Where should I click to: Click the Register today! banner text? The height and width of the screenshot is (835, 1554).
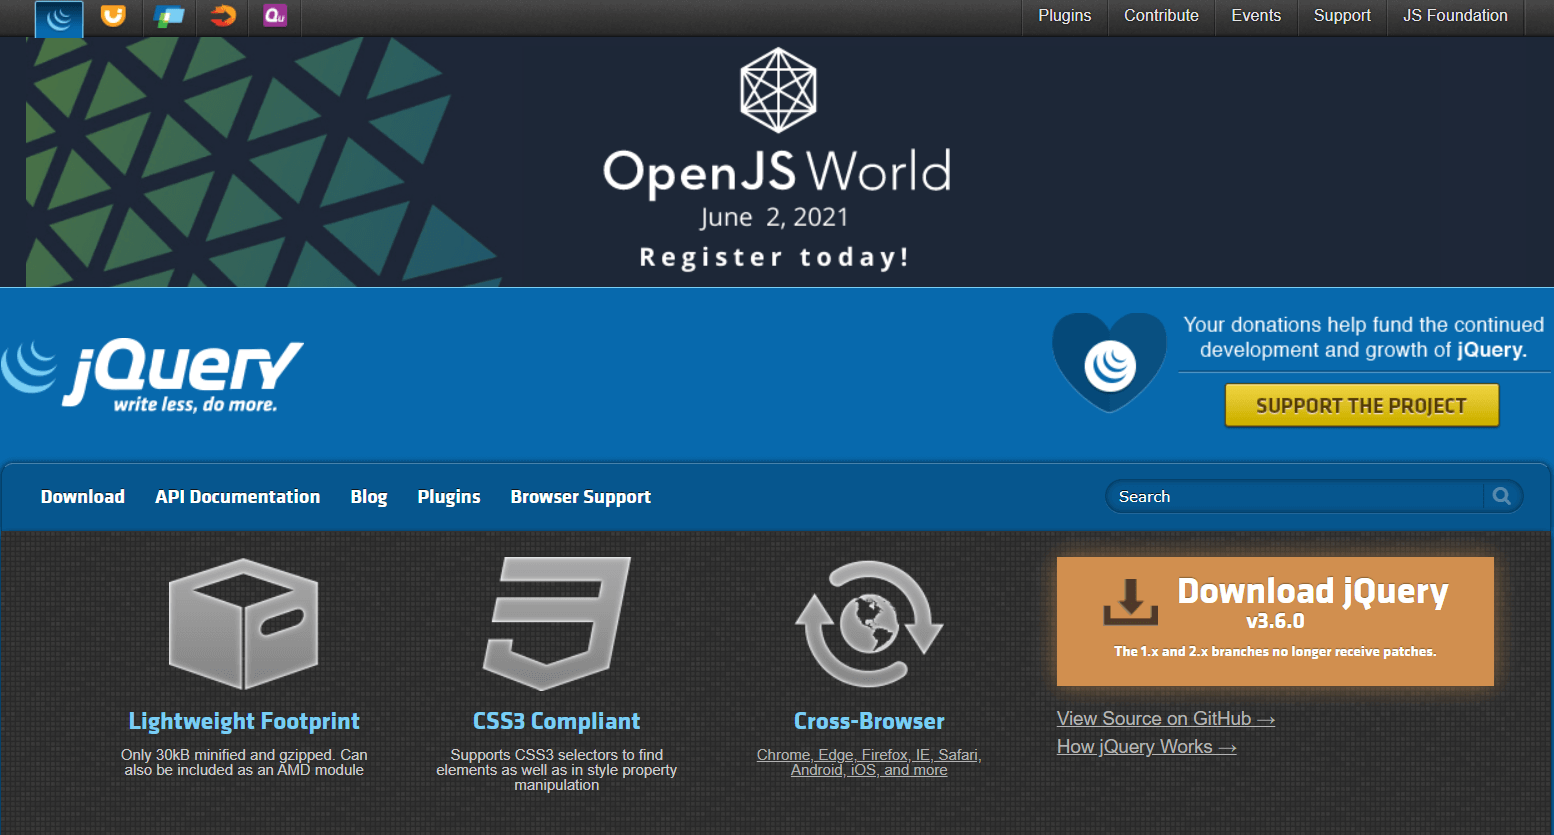pos(775,257)
